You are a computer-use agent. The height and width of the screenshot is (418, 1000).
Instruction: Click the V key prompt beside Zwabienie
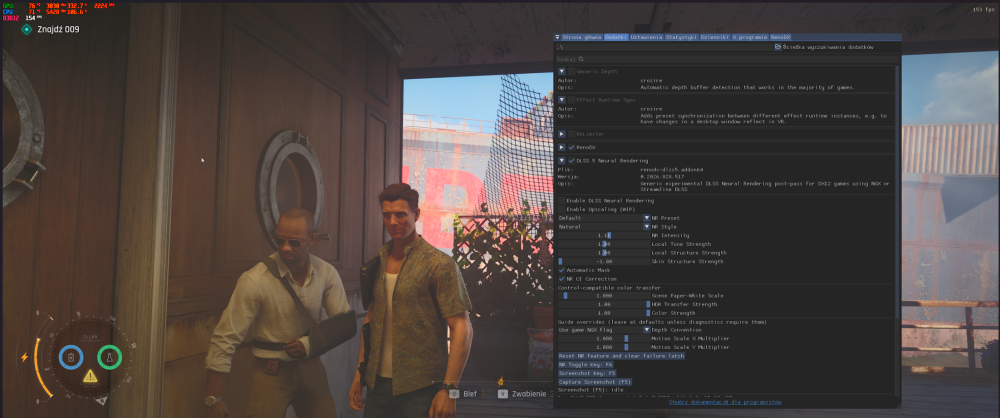pos(503,394)
